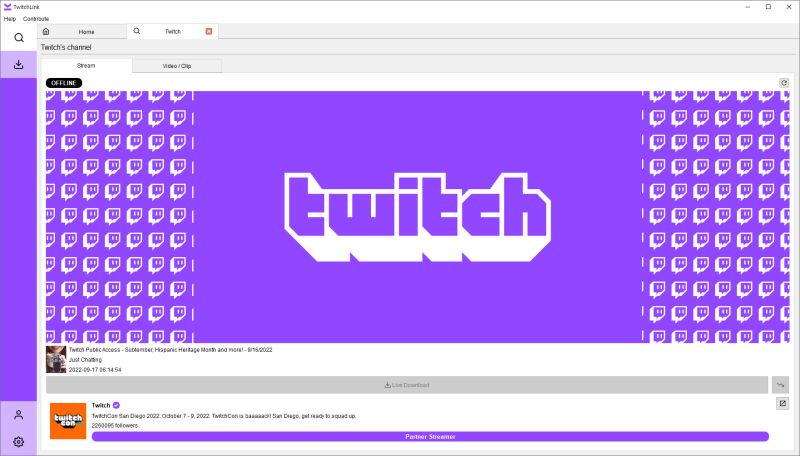Click the Twitch offline banner image
The height and width of the screenshot is (456, 800).
tap(417, 217)
